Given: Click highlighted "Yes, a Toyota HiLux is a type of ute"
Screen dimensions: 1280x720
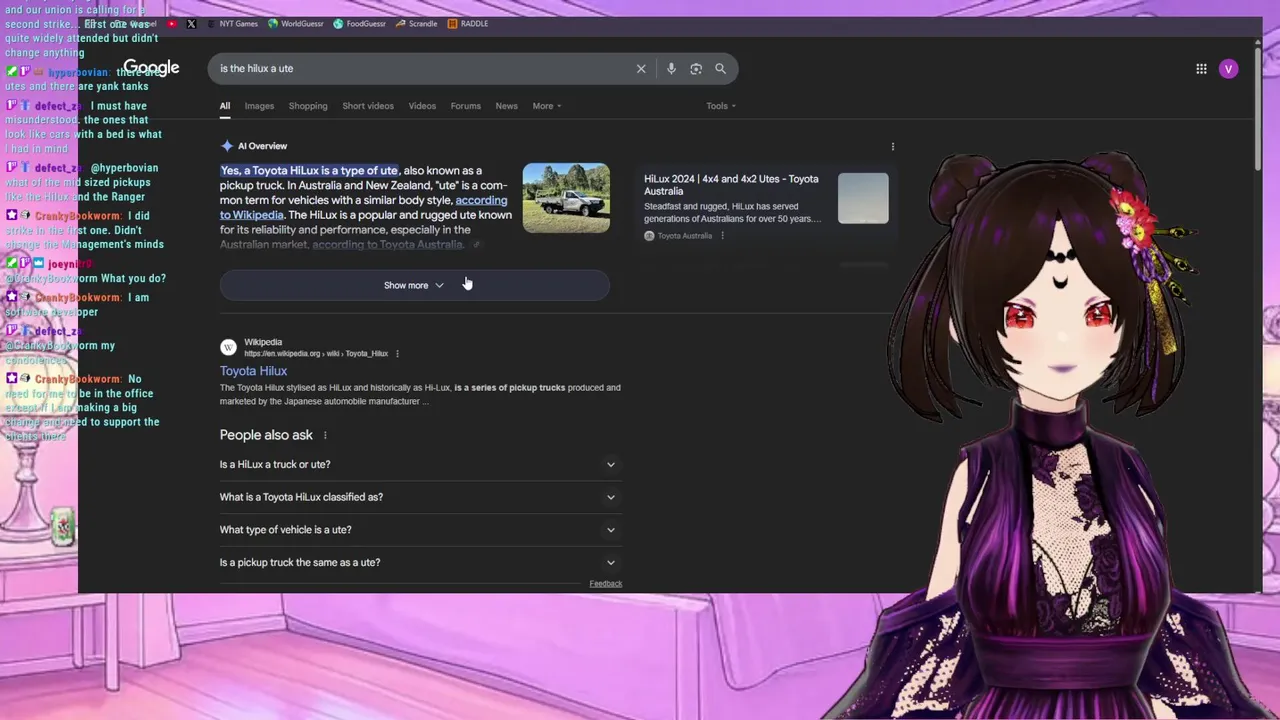Looking at the screenshot, I should [x=309, y=171].
